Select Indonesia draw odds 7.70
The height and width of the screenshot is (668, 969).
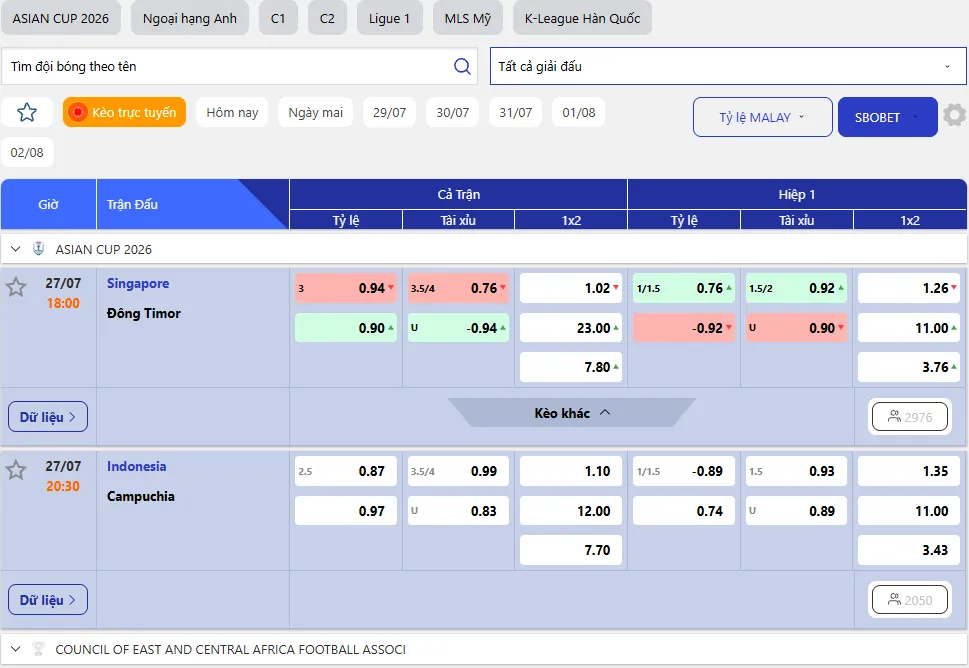pyautogui.click(x=570, y=550)
